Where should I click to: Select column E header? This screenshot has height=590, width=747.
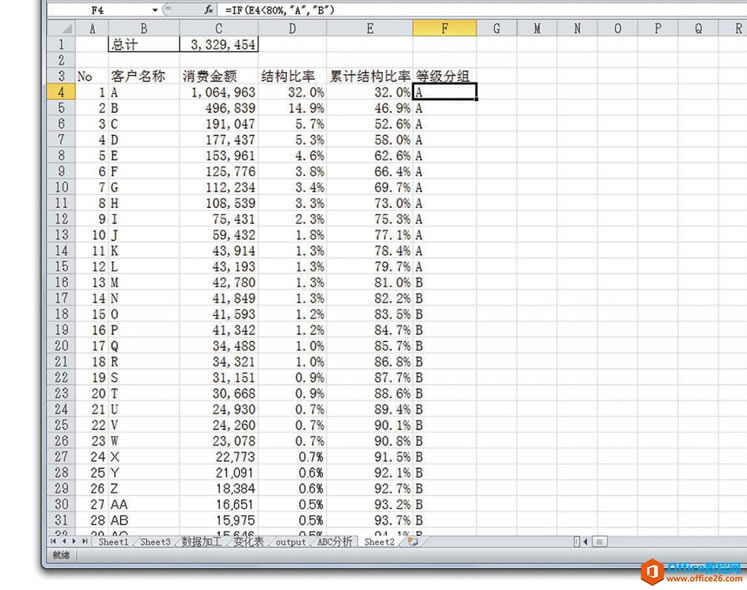[x=370, y=28]
